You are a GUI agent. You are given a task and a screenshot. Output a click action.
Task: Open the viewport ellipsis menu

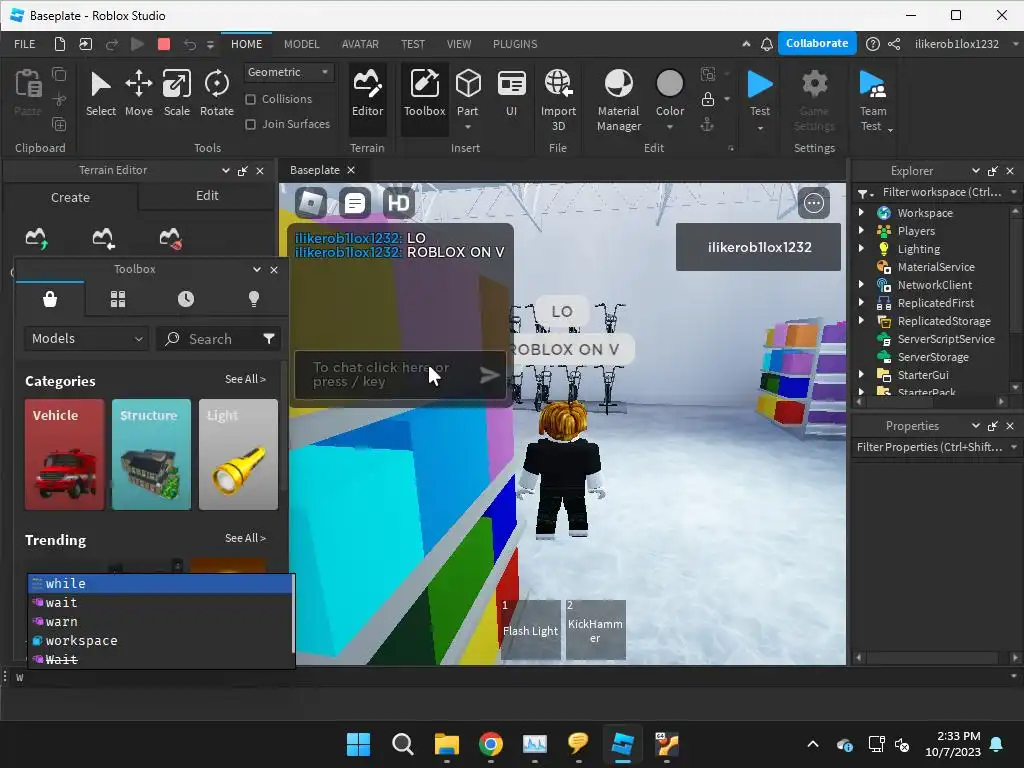click(x=814, y=203)
